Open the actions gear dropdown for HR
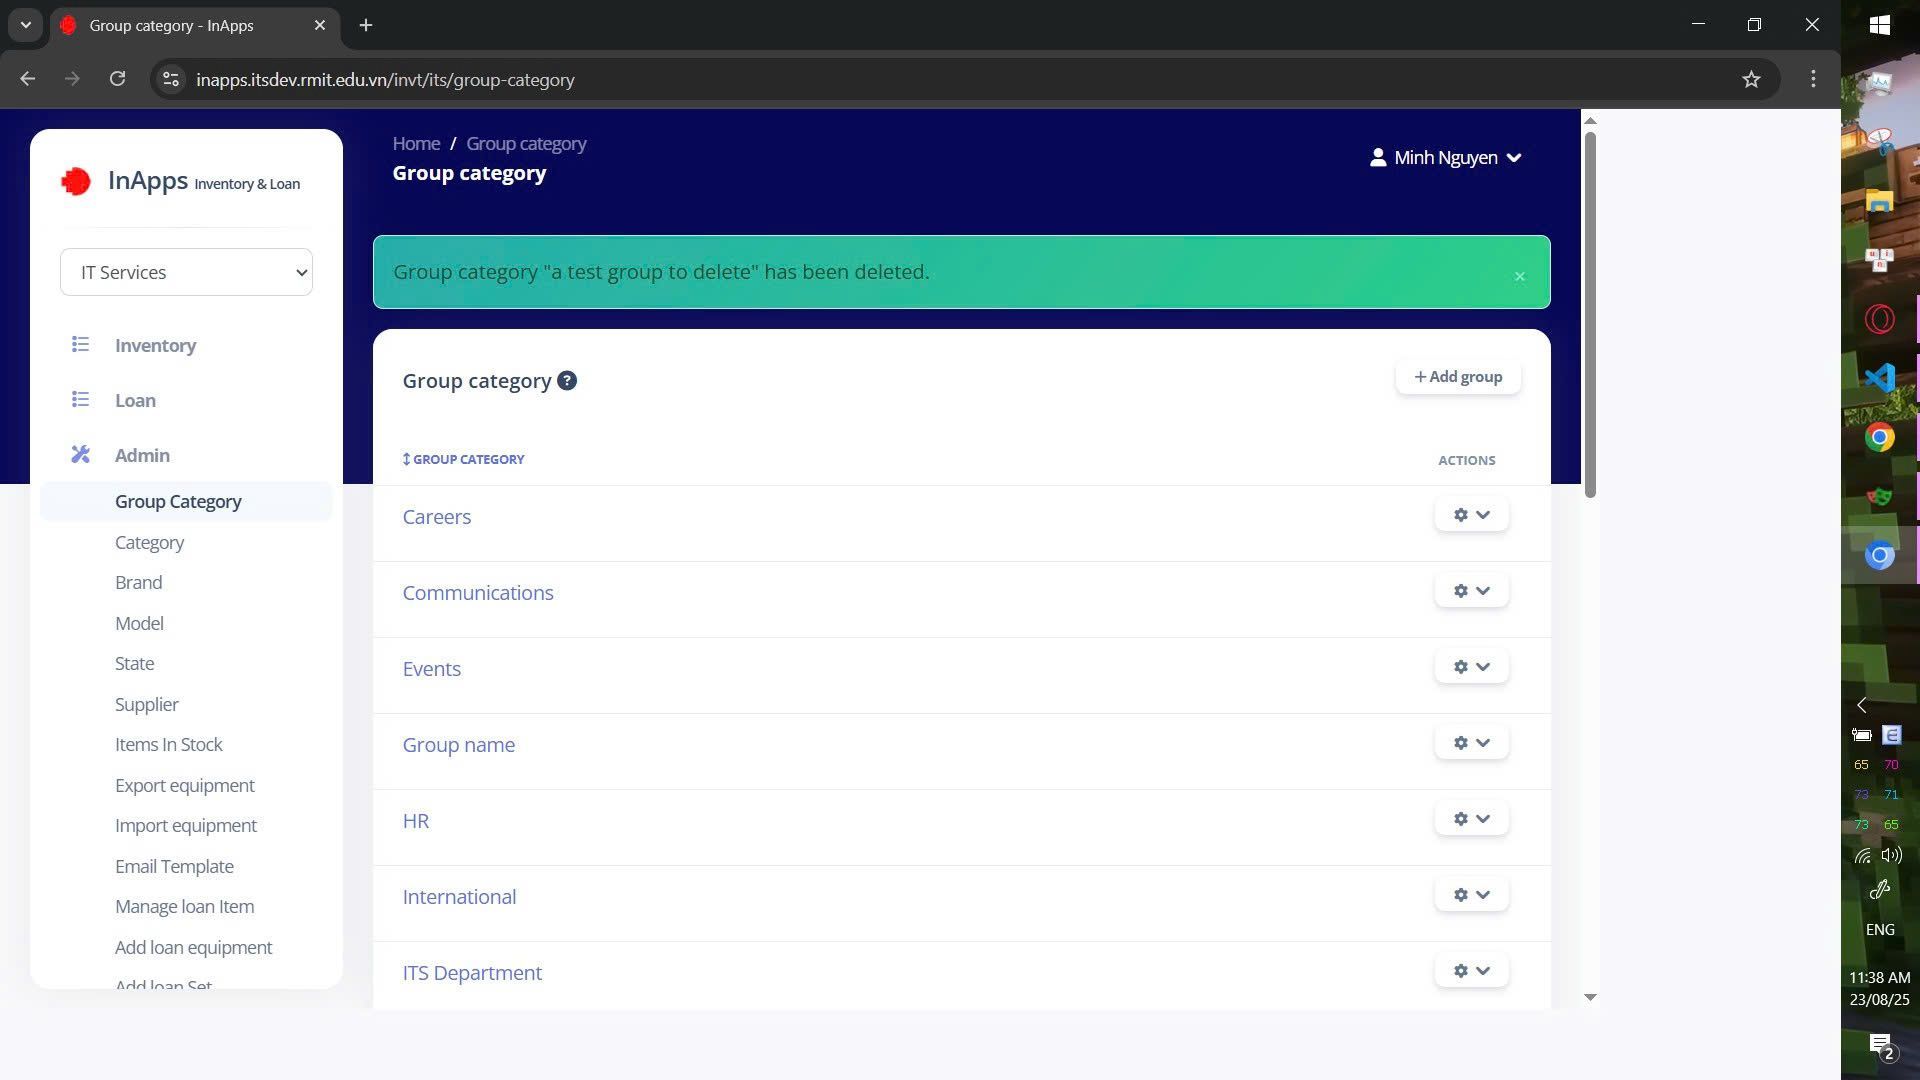The image size is (1920, 1080). [x=1471, y=819]
